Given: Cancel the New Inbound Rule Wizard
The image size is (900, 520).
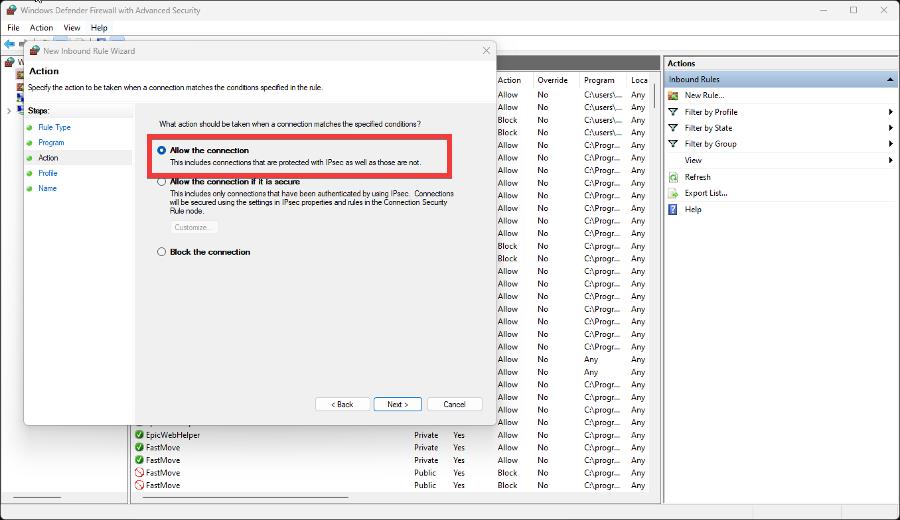Looking at the screenshot, I should point(454,404).
